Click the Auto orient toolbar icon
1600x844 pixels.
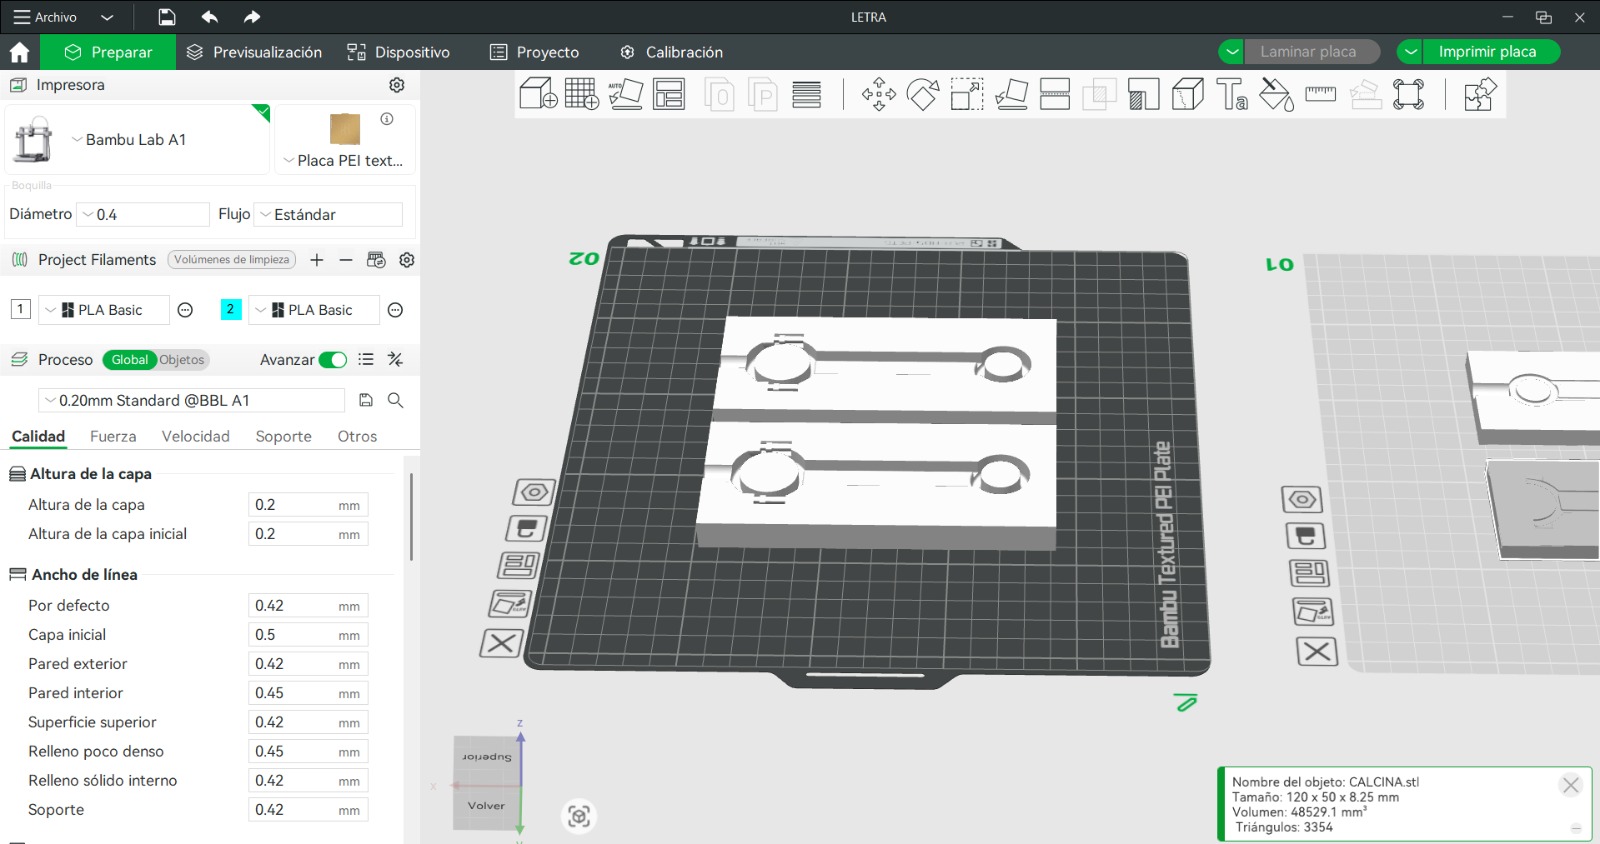tap(625, 94)
